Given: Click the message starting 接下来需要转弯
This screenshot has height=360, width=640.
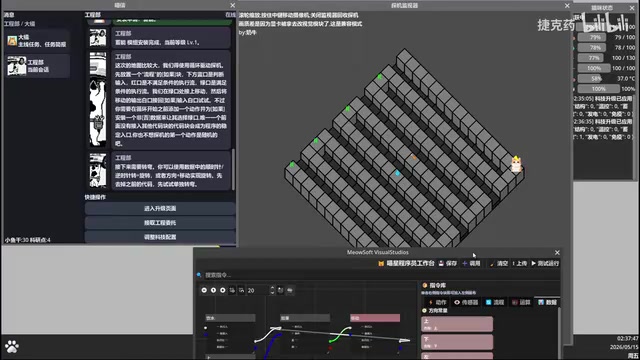Looking at the screenshot, I should (x=171, y=171).
